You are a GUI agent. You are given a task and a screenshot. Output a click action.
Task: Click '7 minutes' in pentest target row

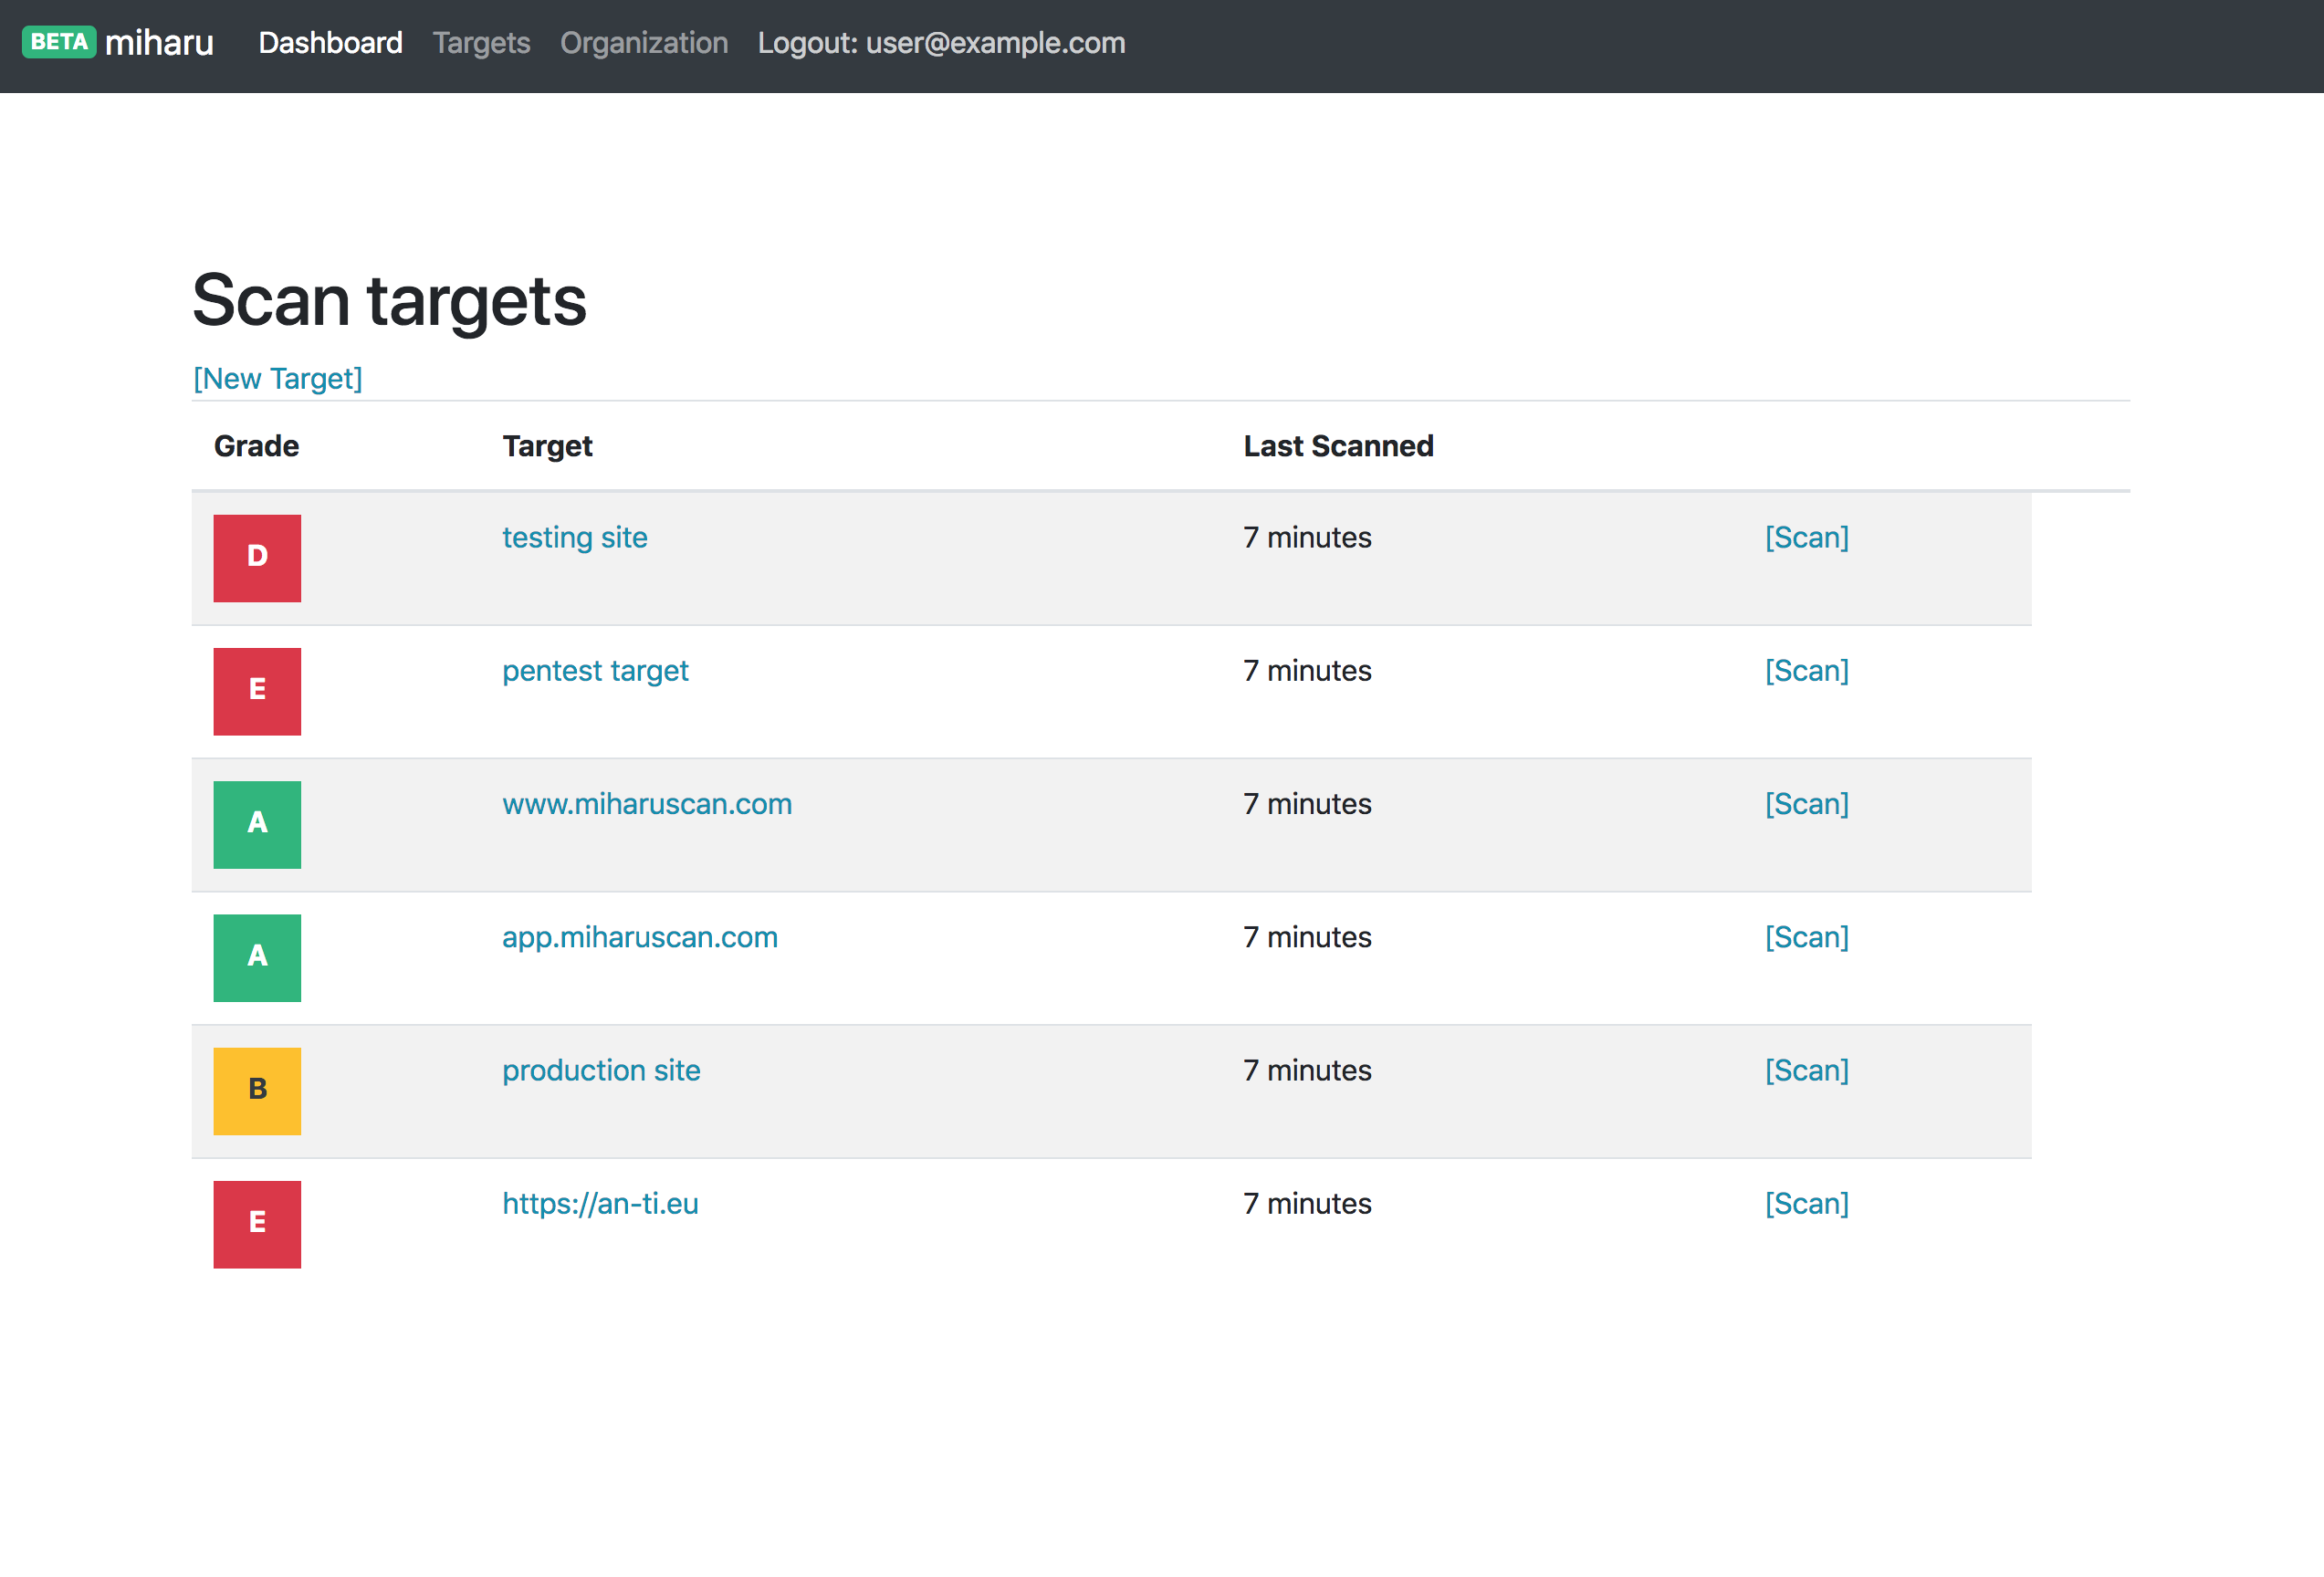[1307, 671]
